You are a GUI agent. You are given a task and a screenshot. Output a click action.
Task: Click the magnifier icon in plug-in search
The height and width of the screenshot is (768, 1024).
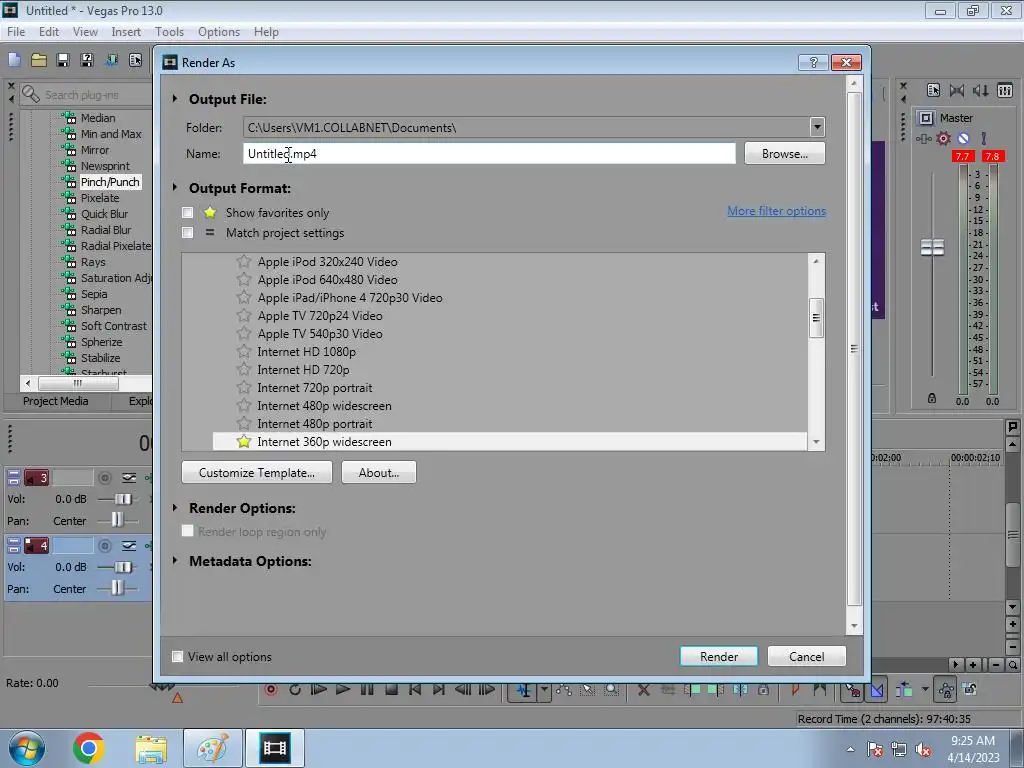tap(31, 94)
